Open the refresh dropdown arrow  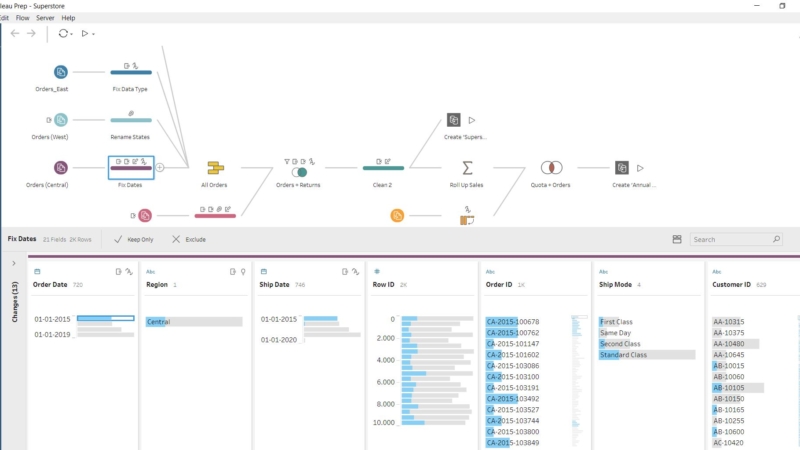(71, 34)
